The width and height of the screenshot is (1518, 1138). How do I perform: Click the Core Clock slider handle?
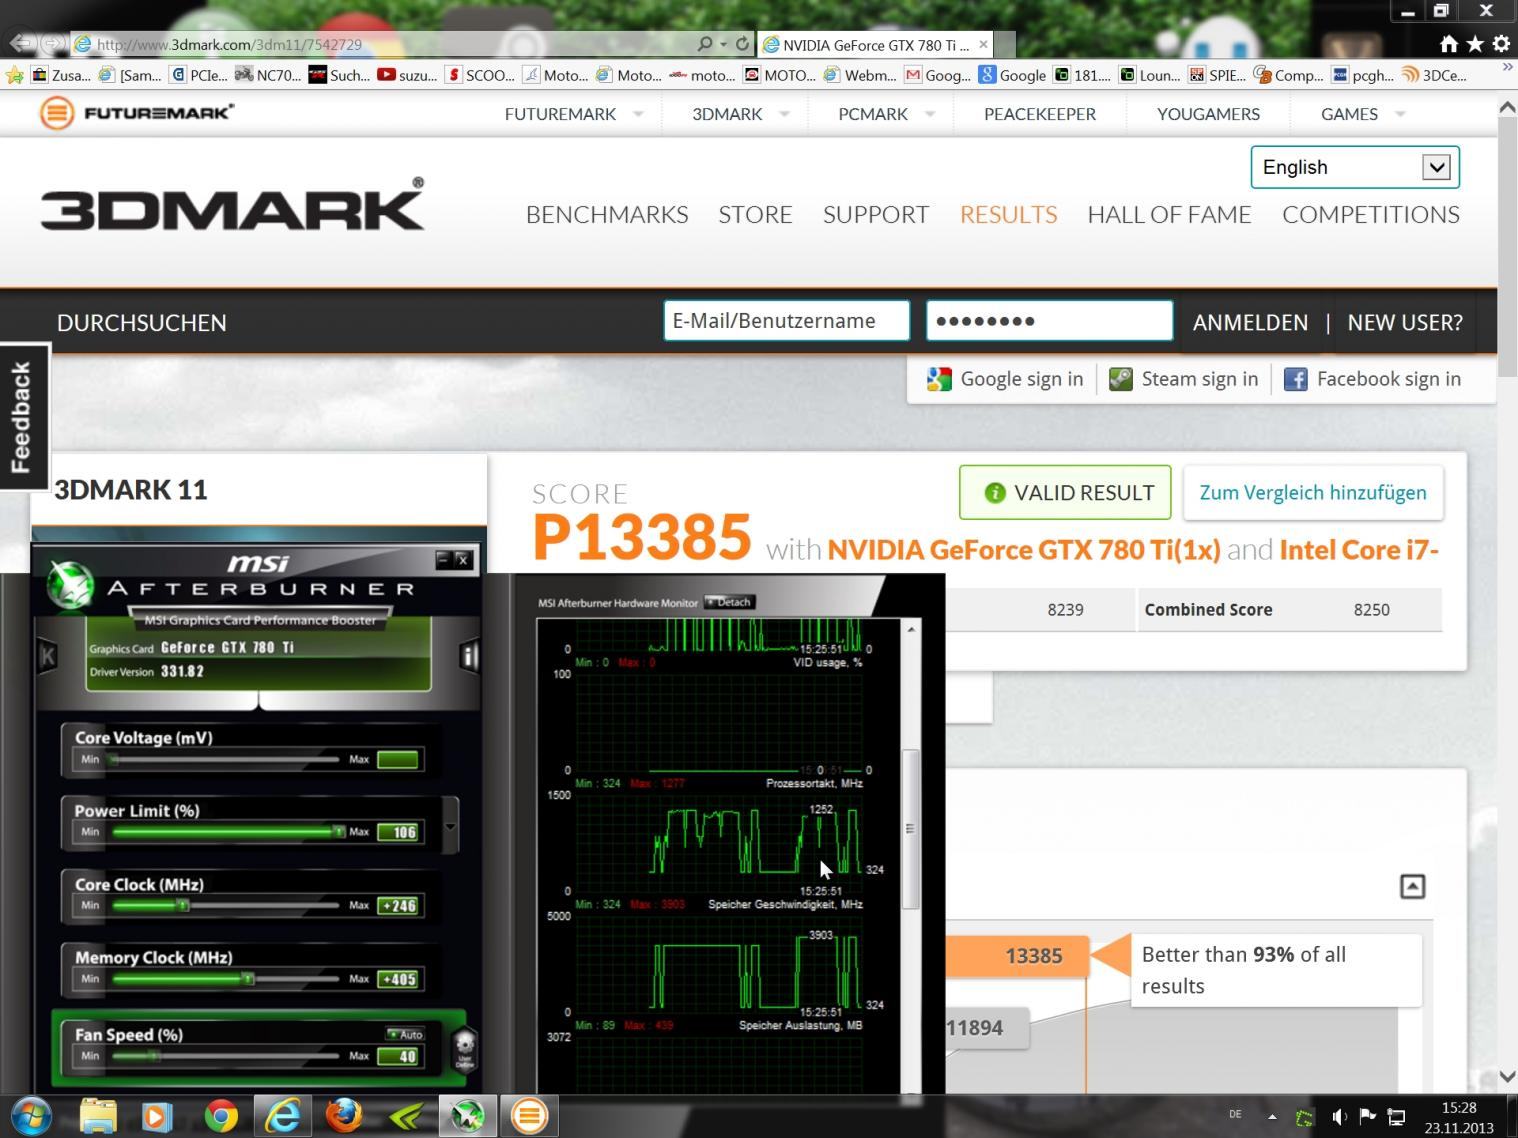(x=183, y=905)
